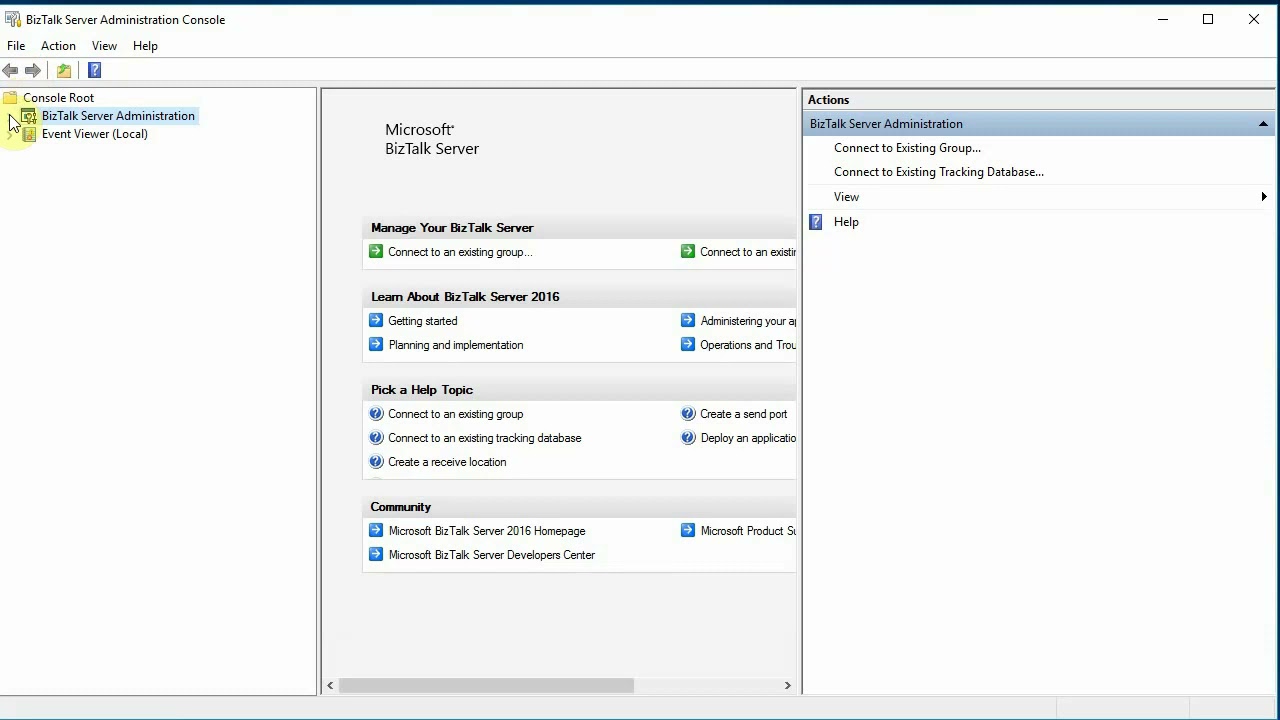Viewport: 1280px width, 720px height.
Task: Click View in the Actions pane
Action: coord(846,197)
